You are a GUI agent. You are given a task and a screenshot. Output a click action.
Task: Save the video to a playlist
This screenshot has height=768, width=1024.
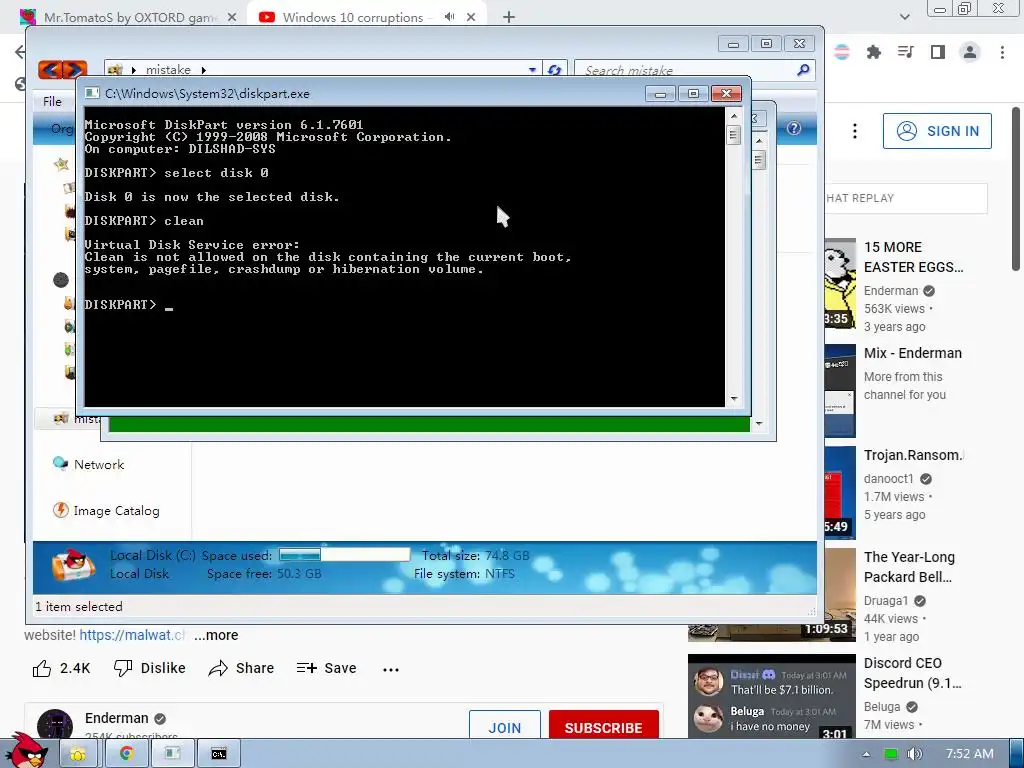pyautogui.click(x=326, y=668)
